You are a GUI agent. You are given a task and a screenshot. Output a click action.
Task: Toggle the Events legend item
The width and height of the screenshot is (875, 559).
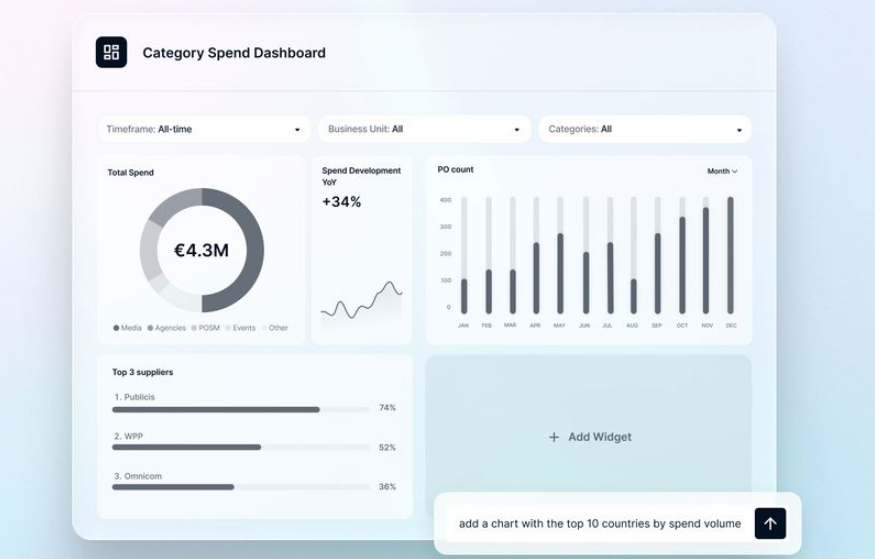[241, 328]
